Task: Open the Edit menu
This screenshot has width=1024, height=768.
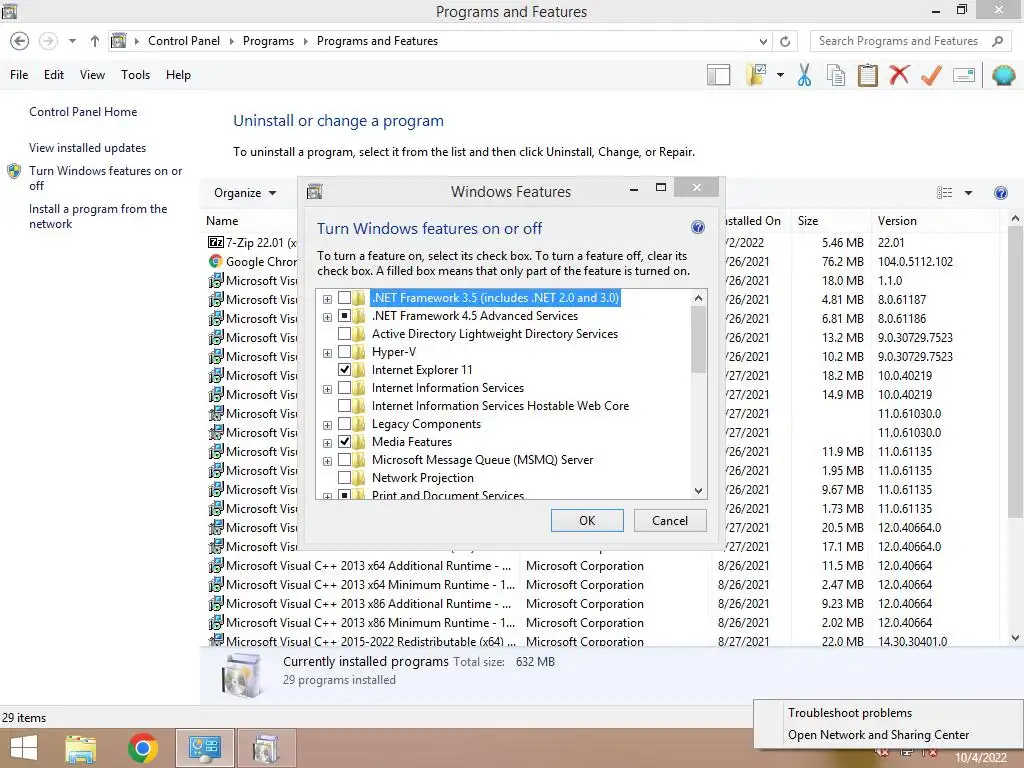Action: tap(54, 75)
